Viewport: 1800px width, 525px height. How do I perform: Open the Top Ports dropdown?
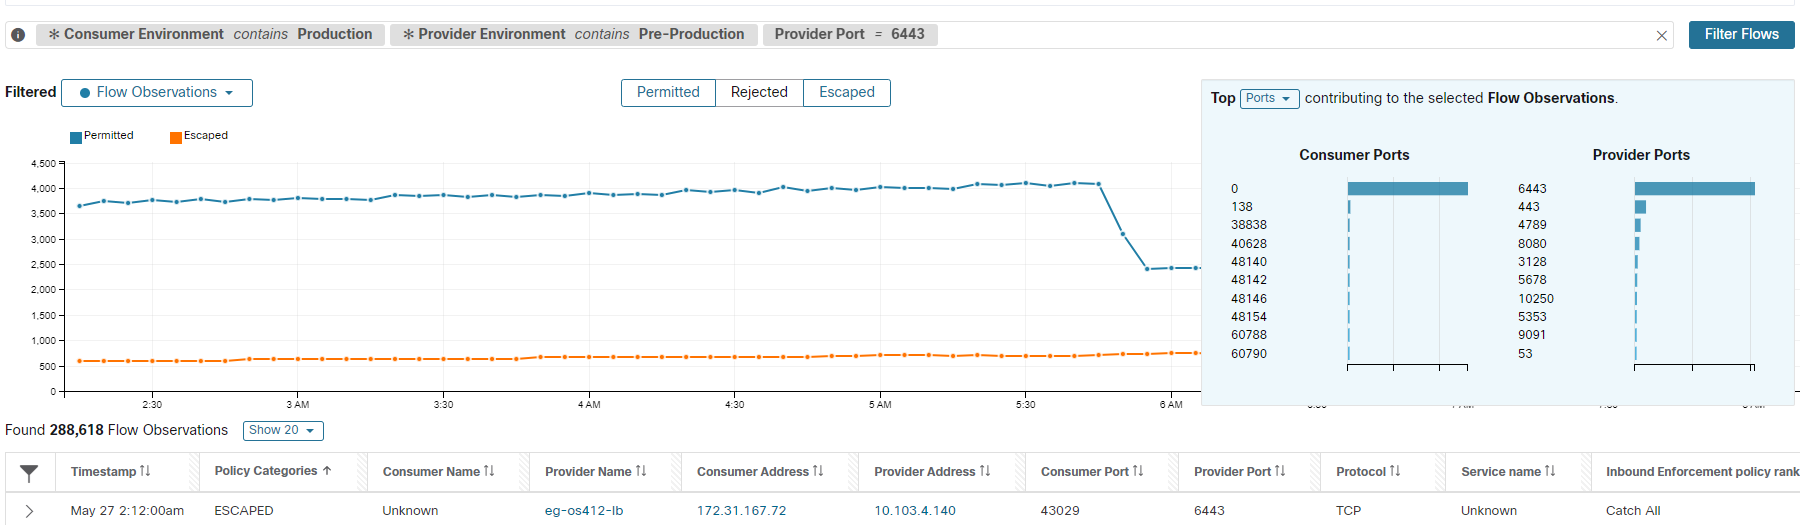coord(1269,98)
